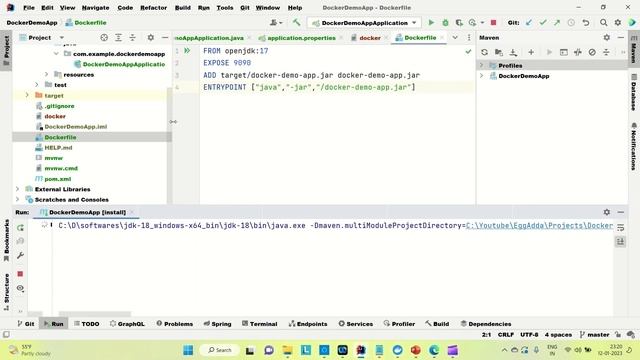Switch to docker editor tab
This screenshot has height=360, width=640.
point(370,38)
